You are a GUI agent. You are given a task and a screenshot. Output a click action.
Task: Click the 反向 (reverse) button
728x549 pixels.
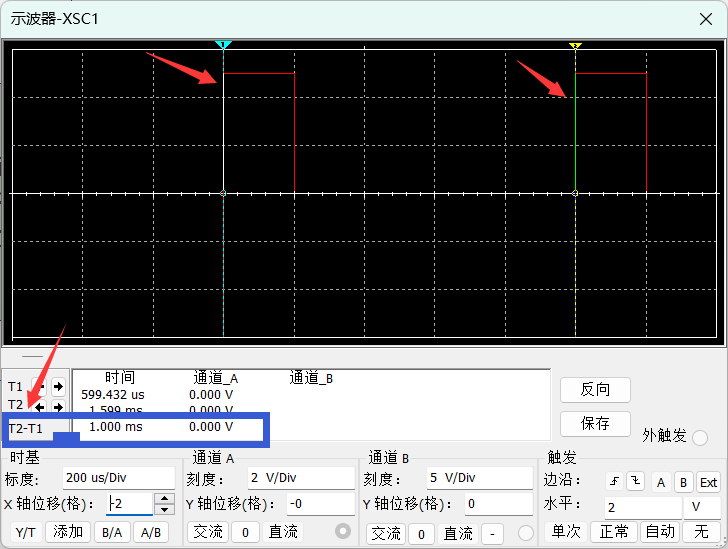595,390
